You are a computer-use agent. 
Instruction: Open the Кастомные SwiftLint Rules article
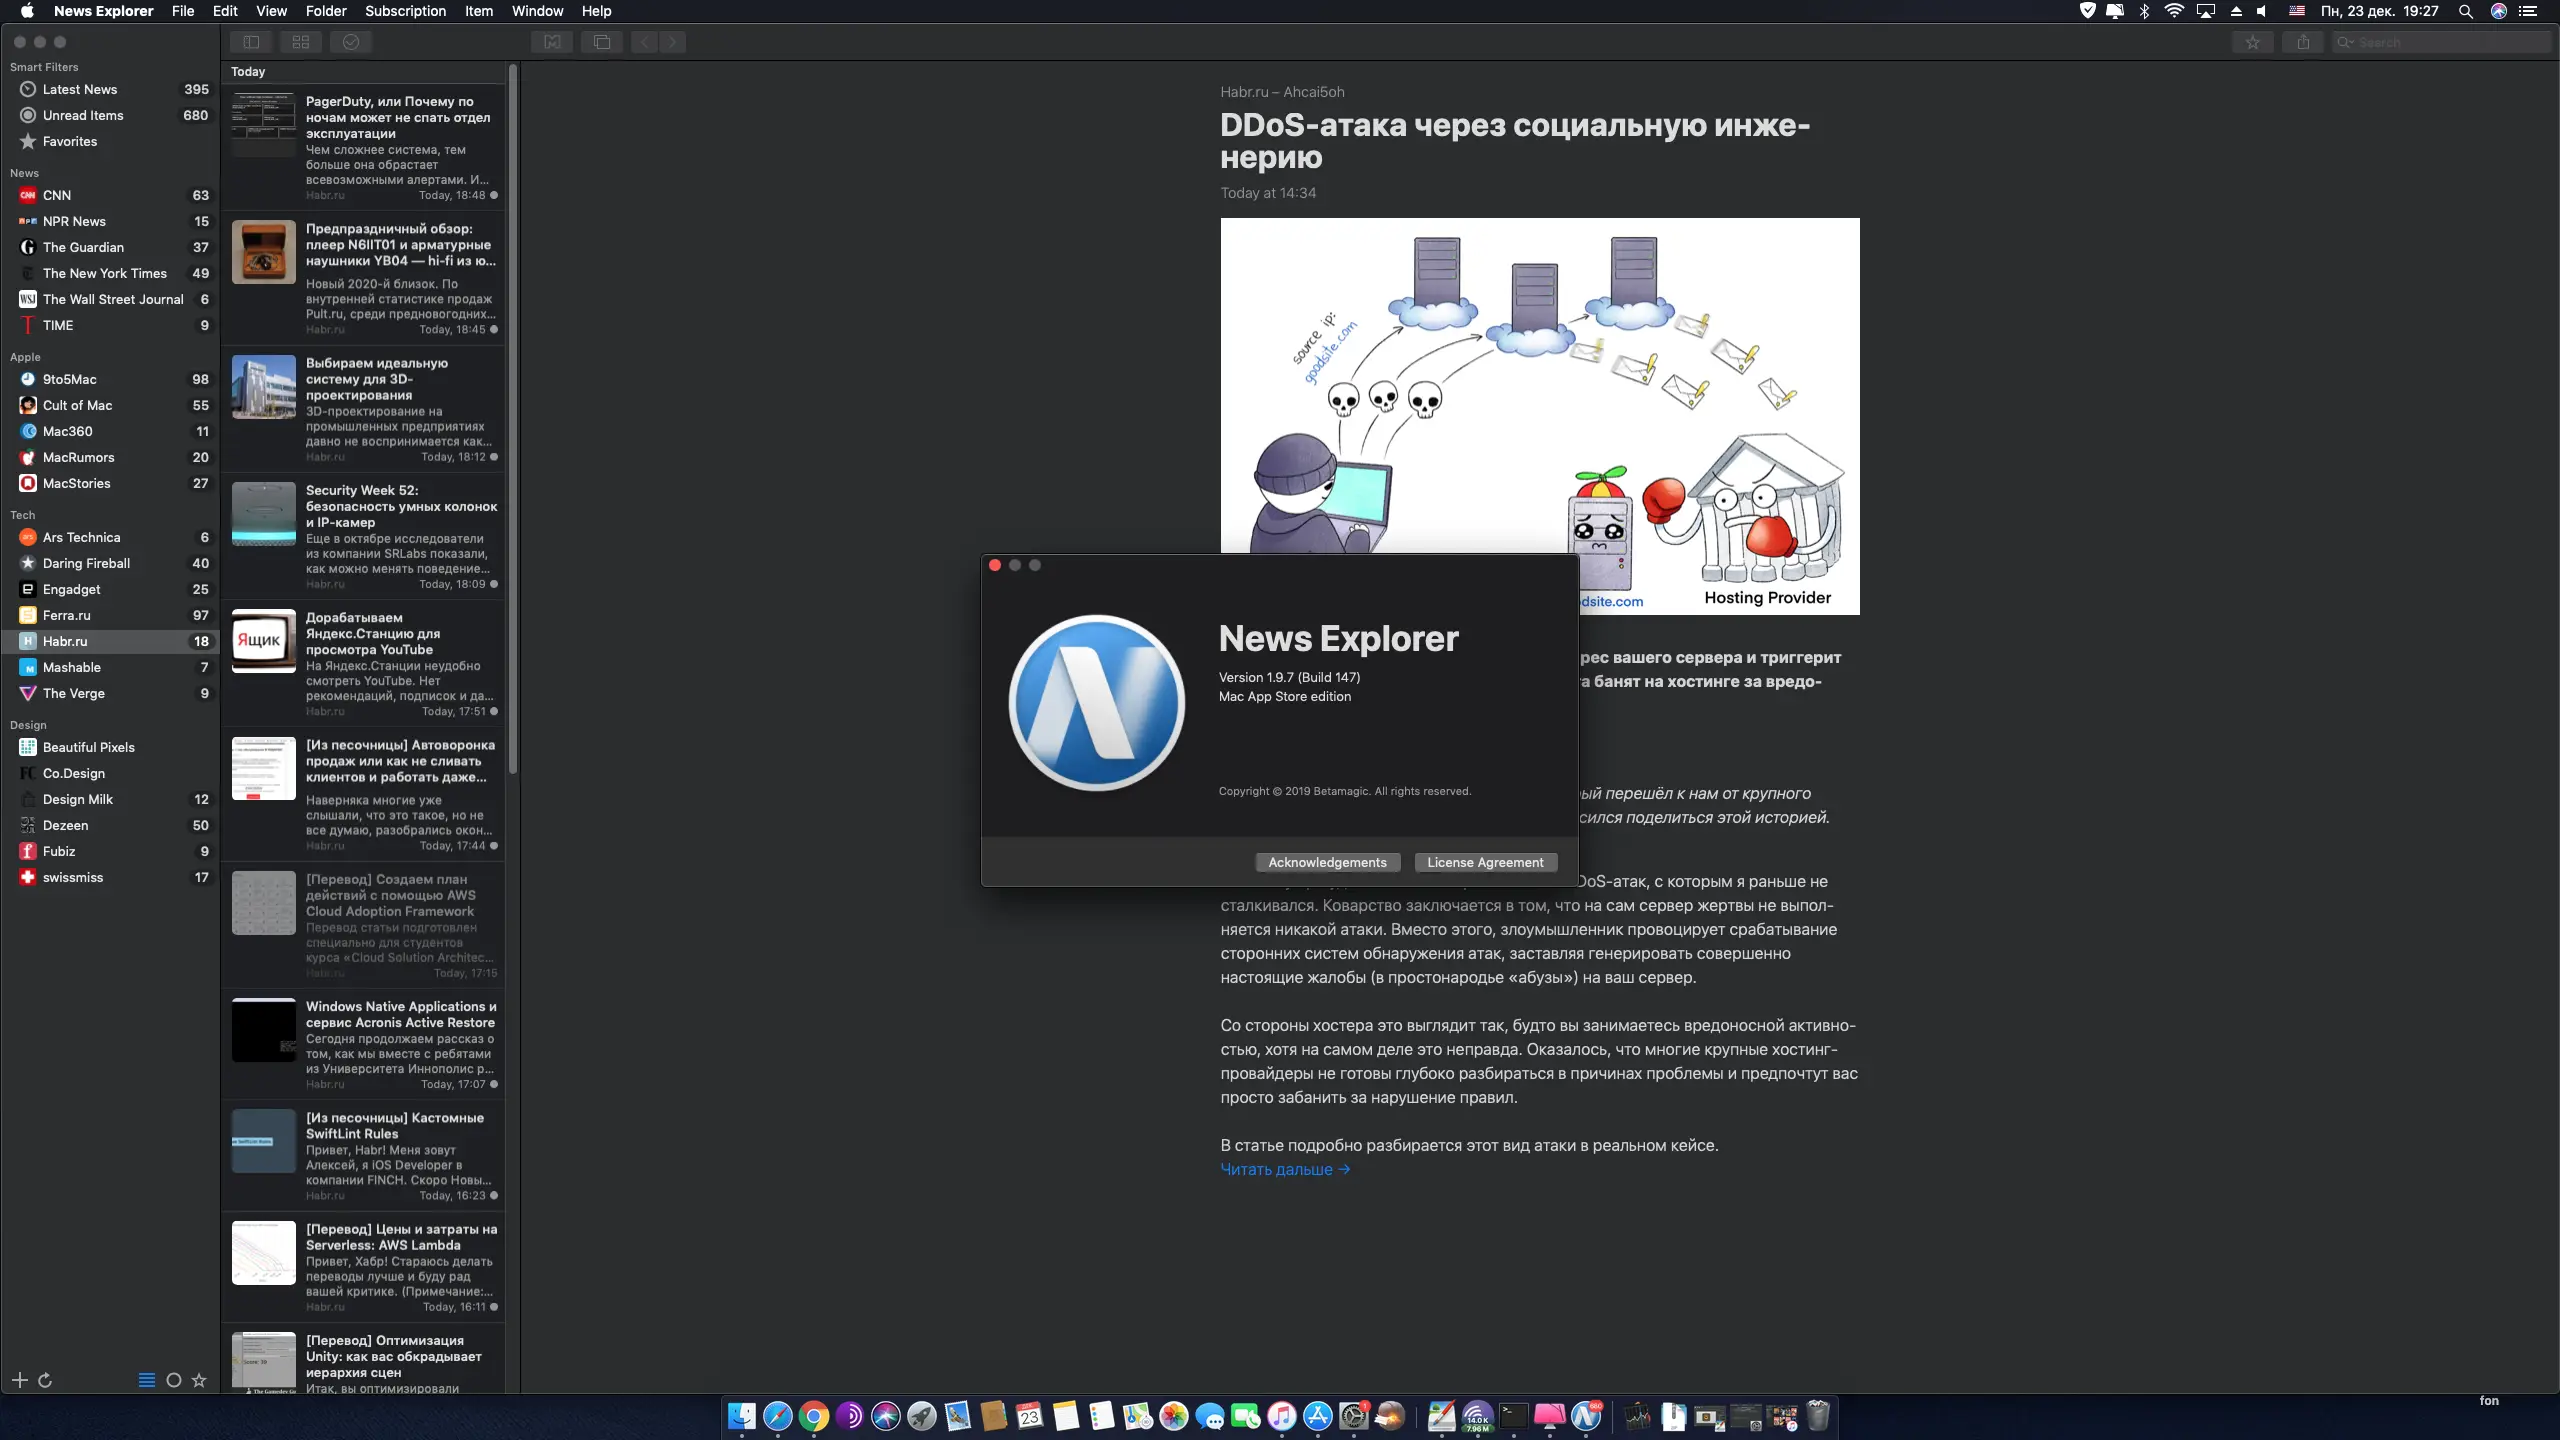364,1155
